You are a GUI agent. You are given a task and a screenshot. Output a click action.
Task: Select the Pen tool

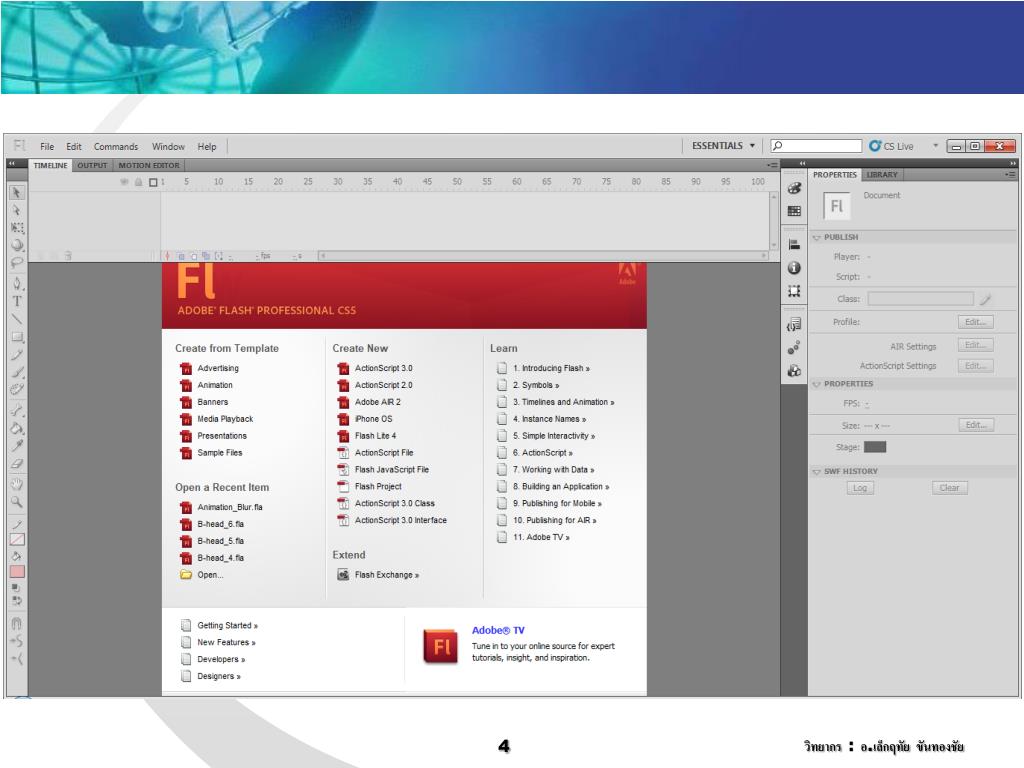(17, 283)
